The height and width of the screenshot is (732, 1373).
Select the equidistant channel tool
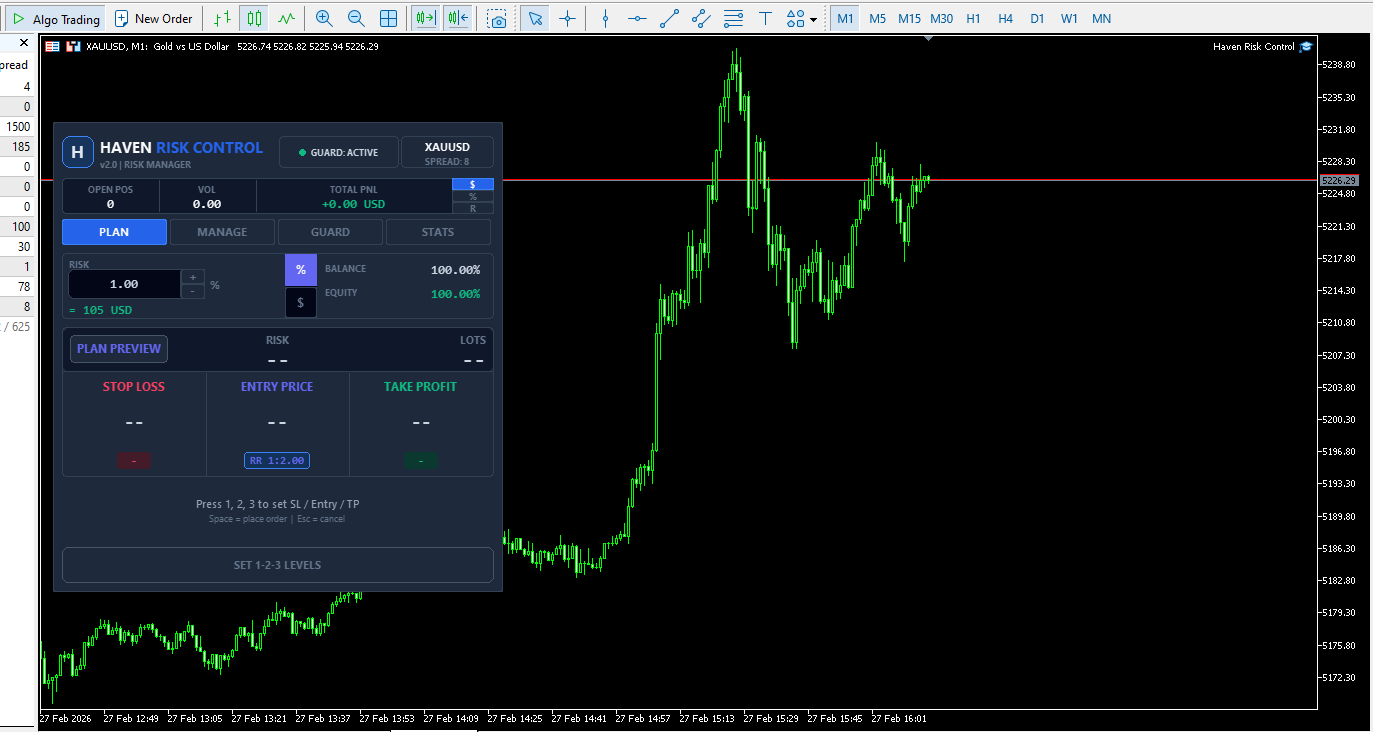click(x=701, y=18)
